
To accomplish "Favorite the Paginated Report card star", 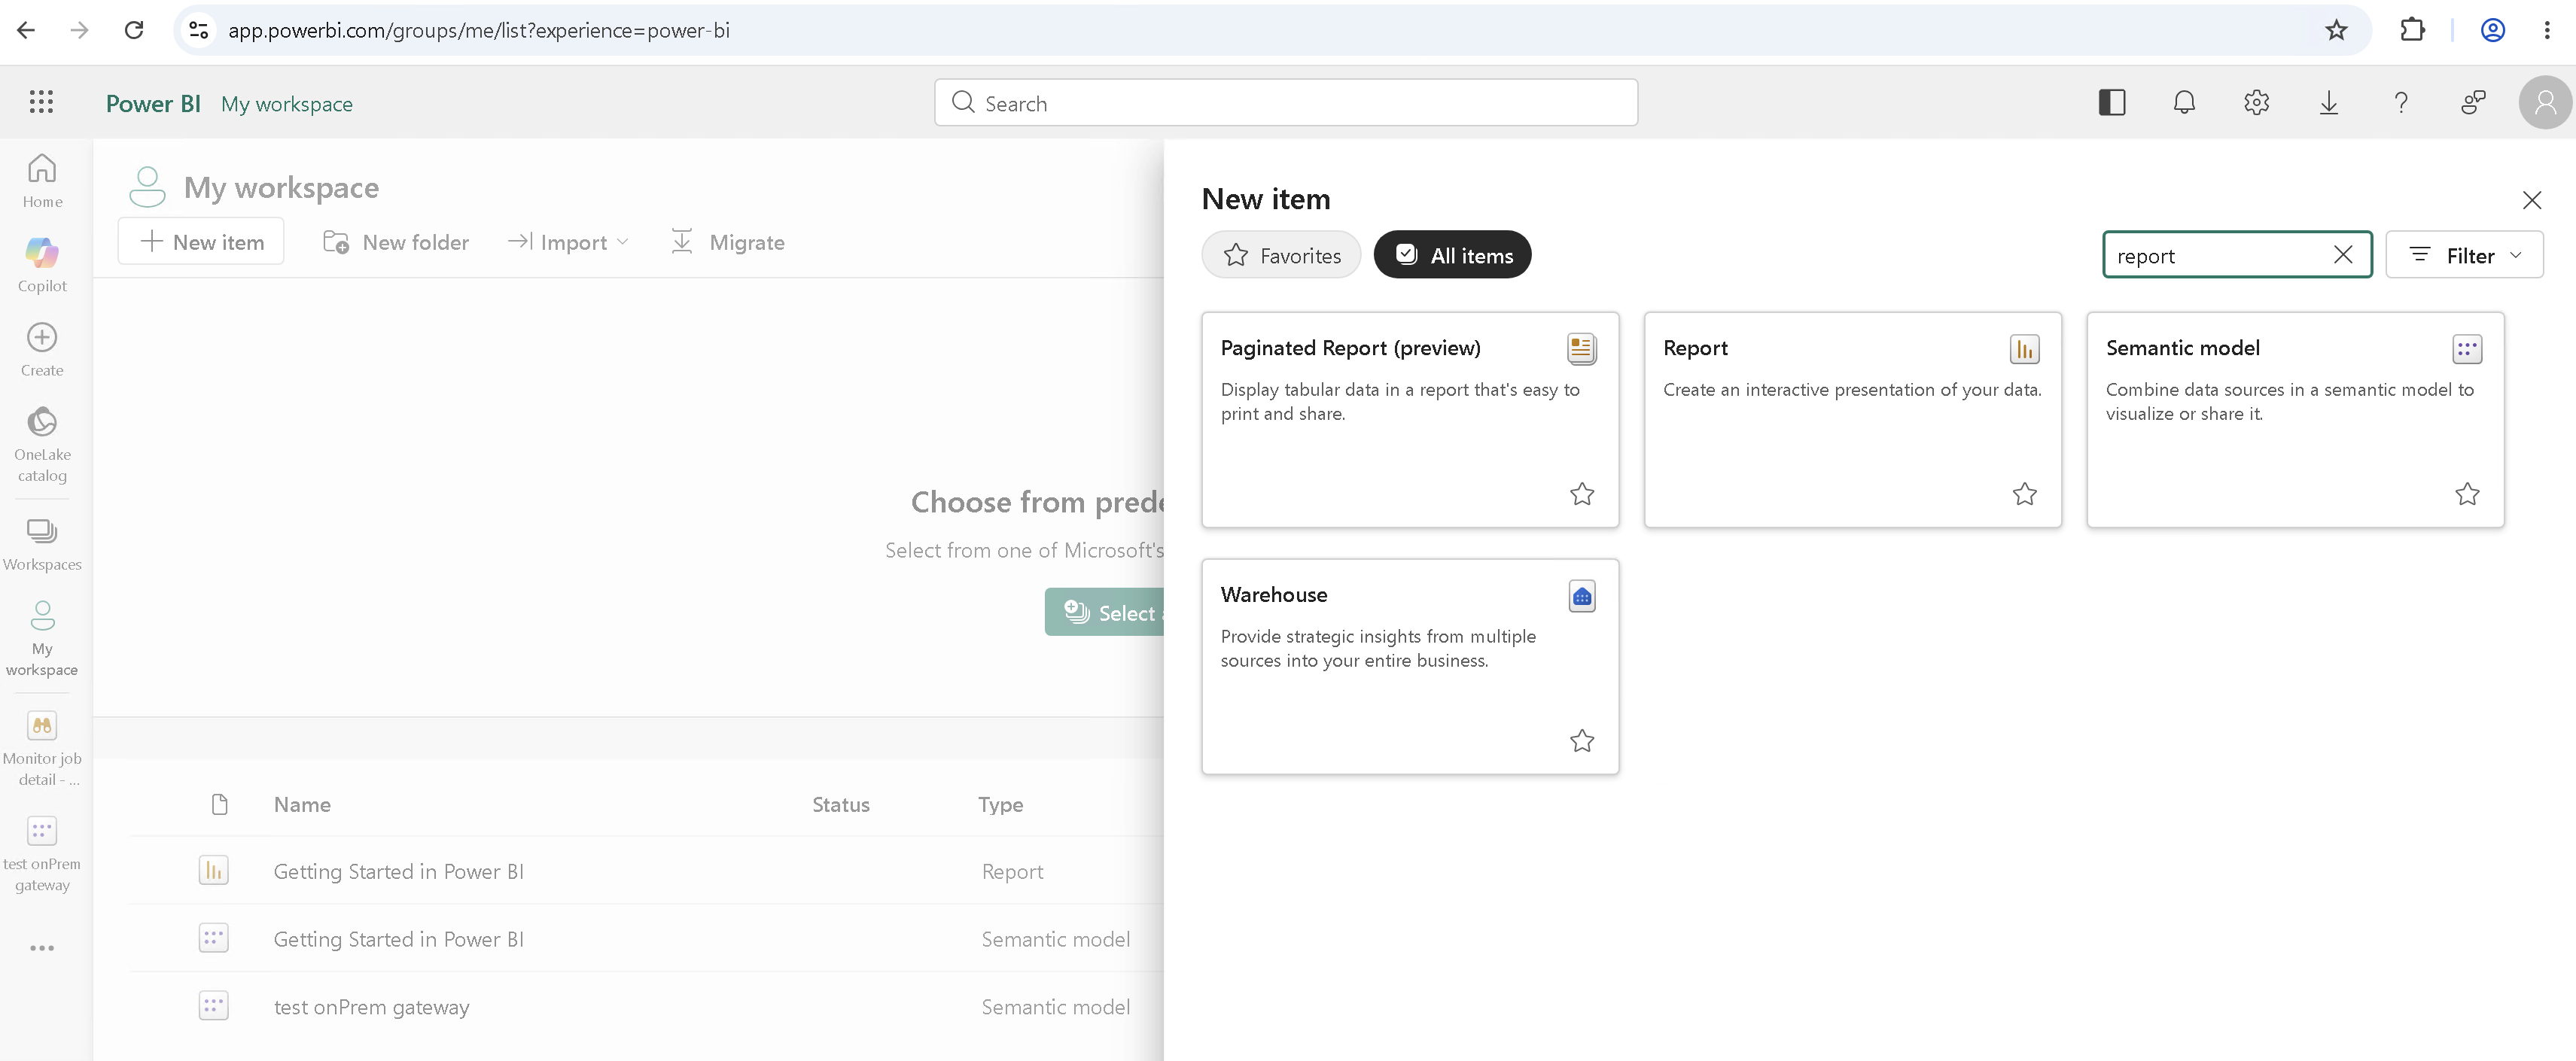I will click(1581, 494).
